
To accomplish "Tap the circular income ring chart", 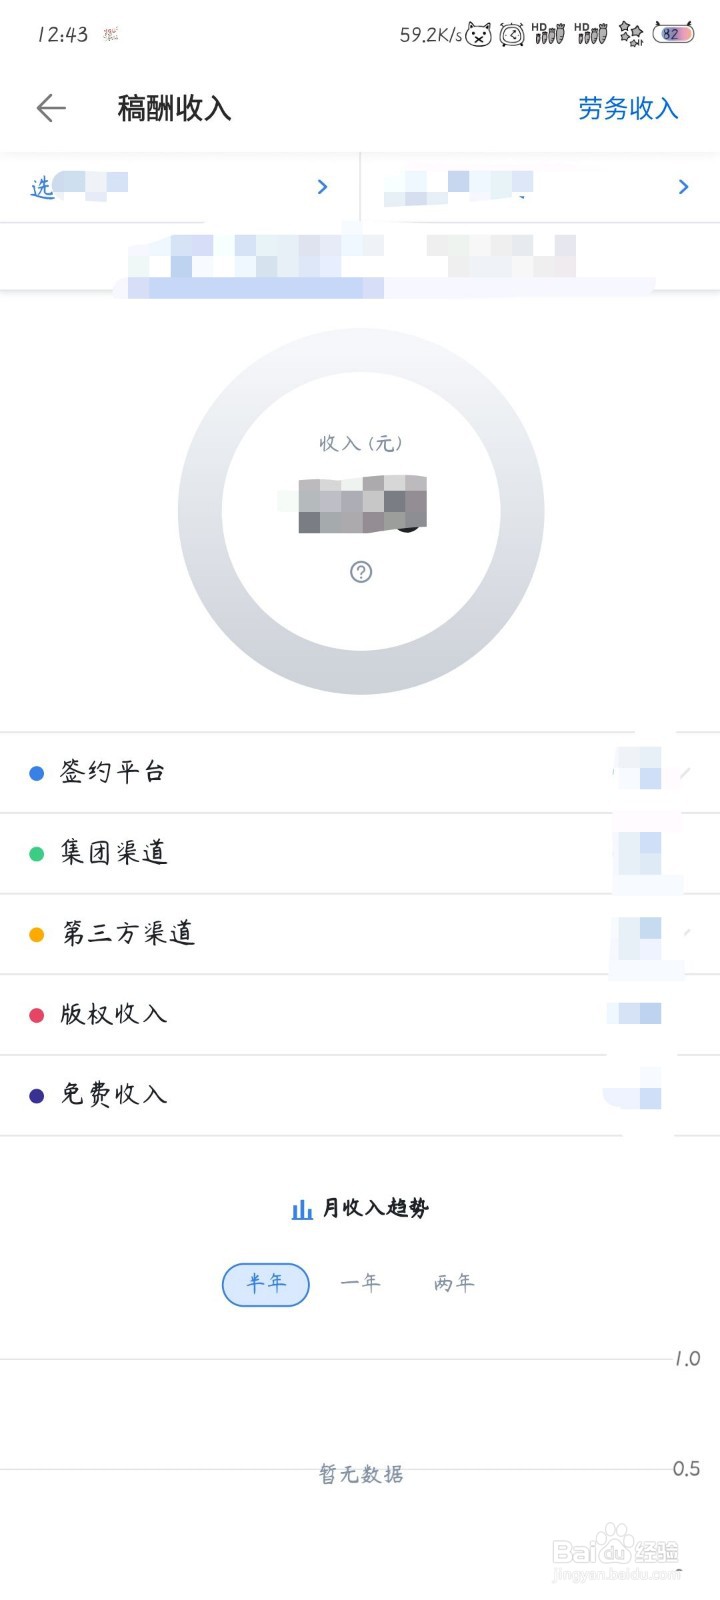I will click(361, 512).
